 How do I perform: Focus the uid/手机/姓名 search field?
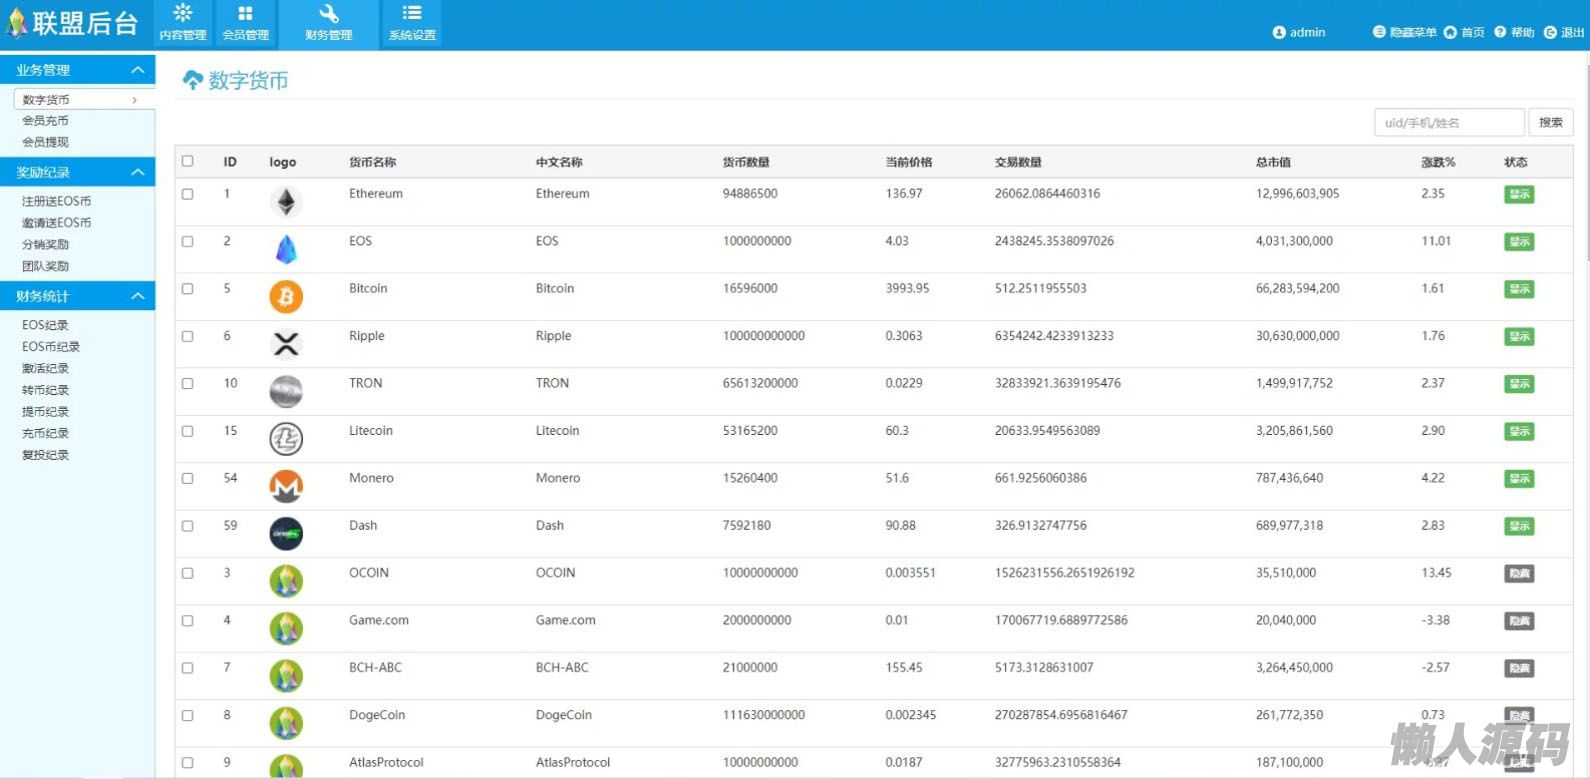1449,122
